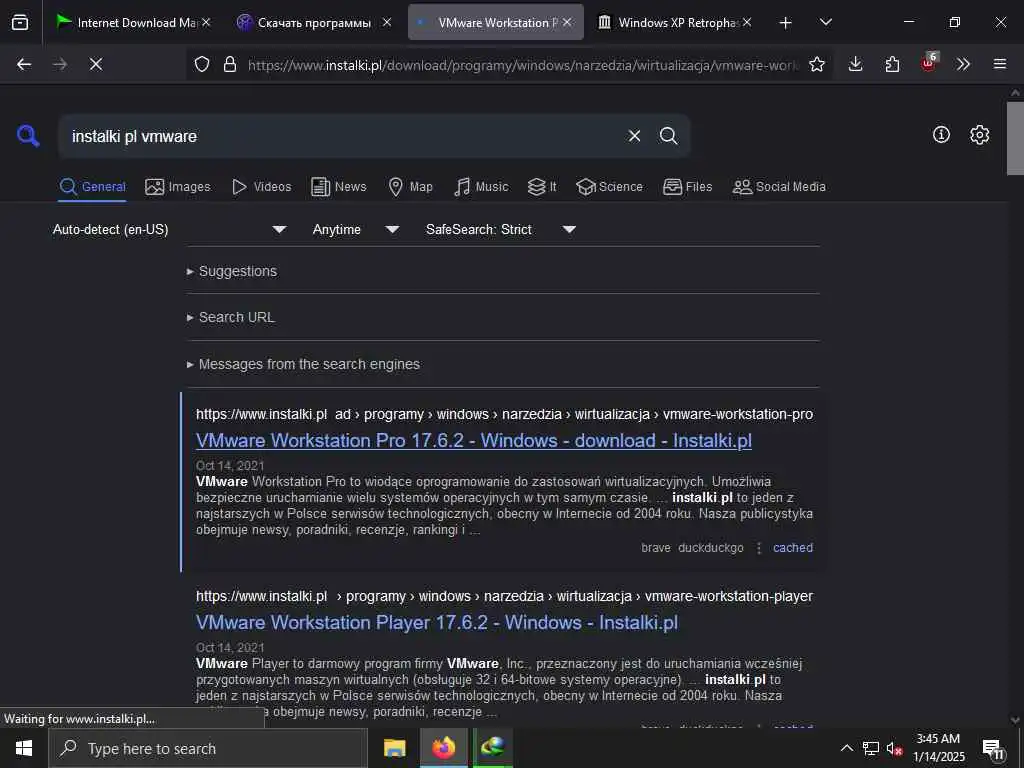The width and height of the screenshot is (1024, 768).
Task: Submit the search with the magnifier button
Action: (668, 136)
